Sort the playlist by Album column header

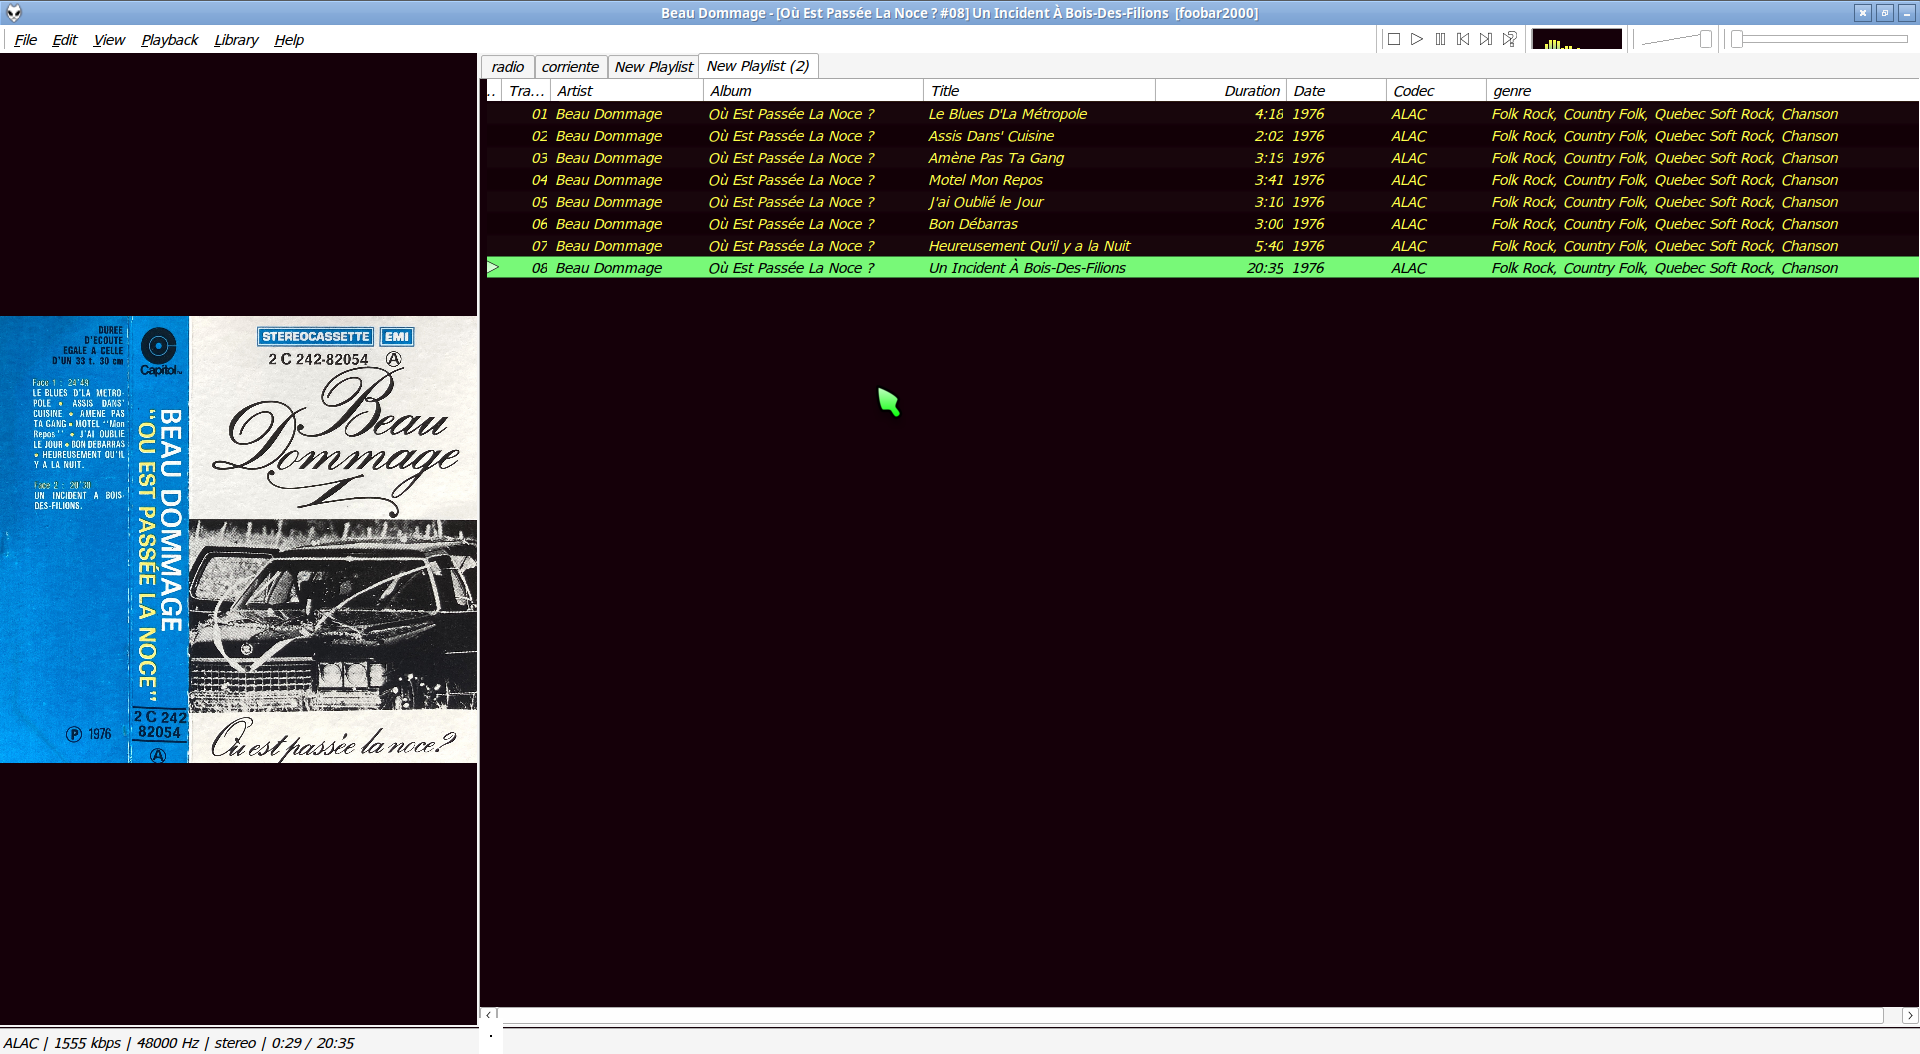point(813,91)
